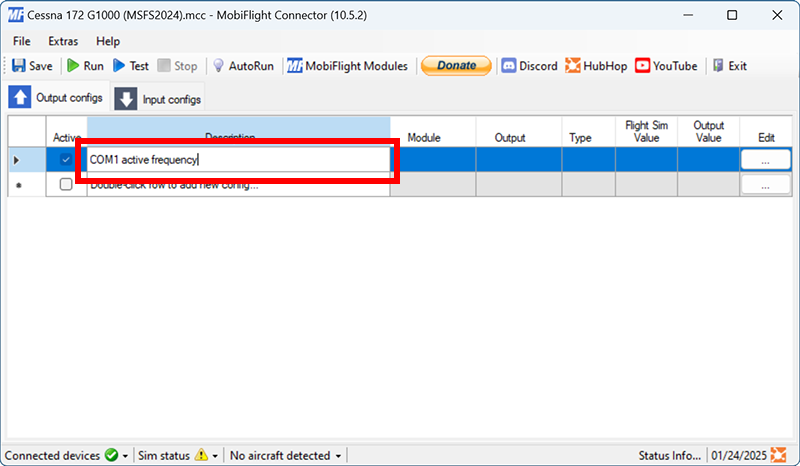Select the COM1 row via its arrow header
The image size is (800, 466).
(27, 160)
